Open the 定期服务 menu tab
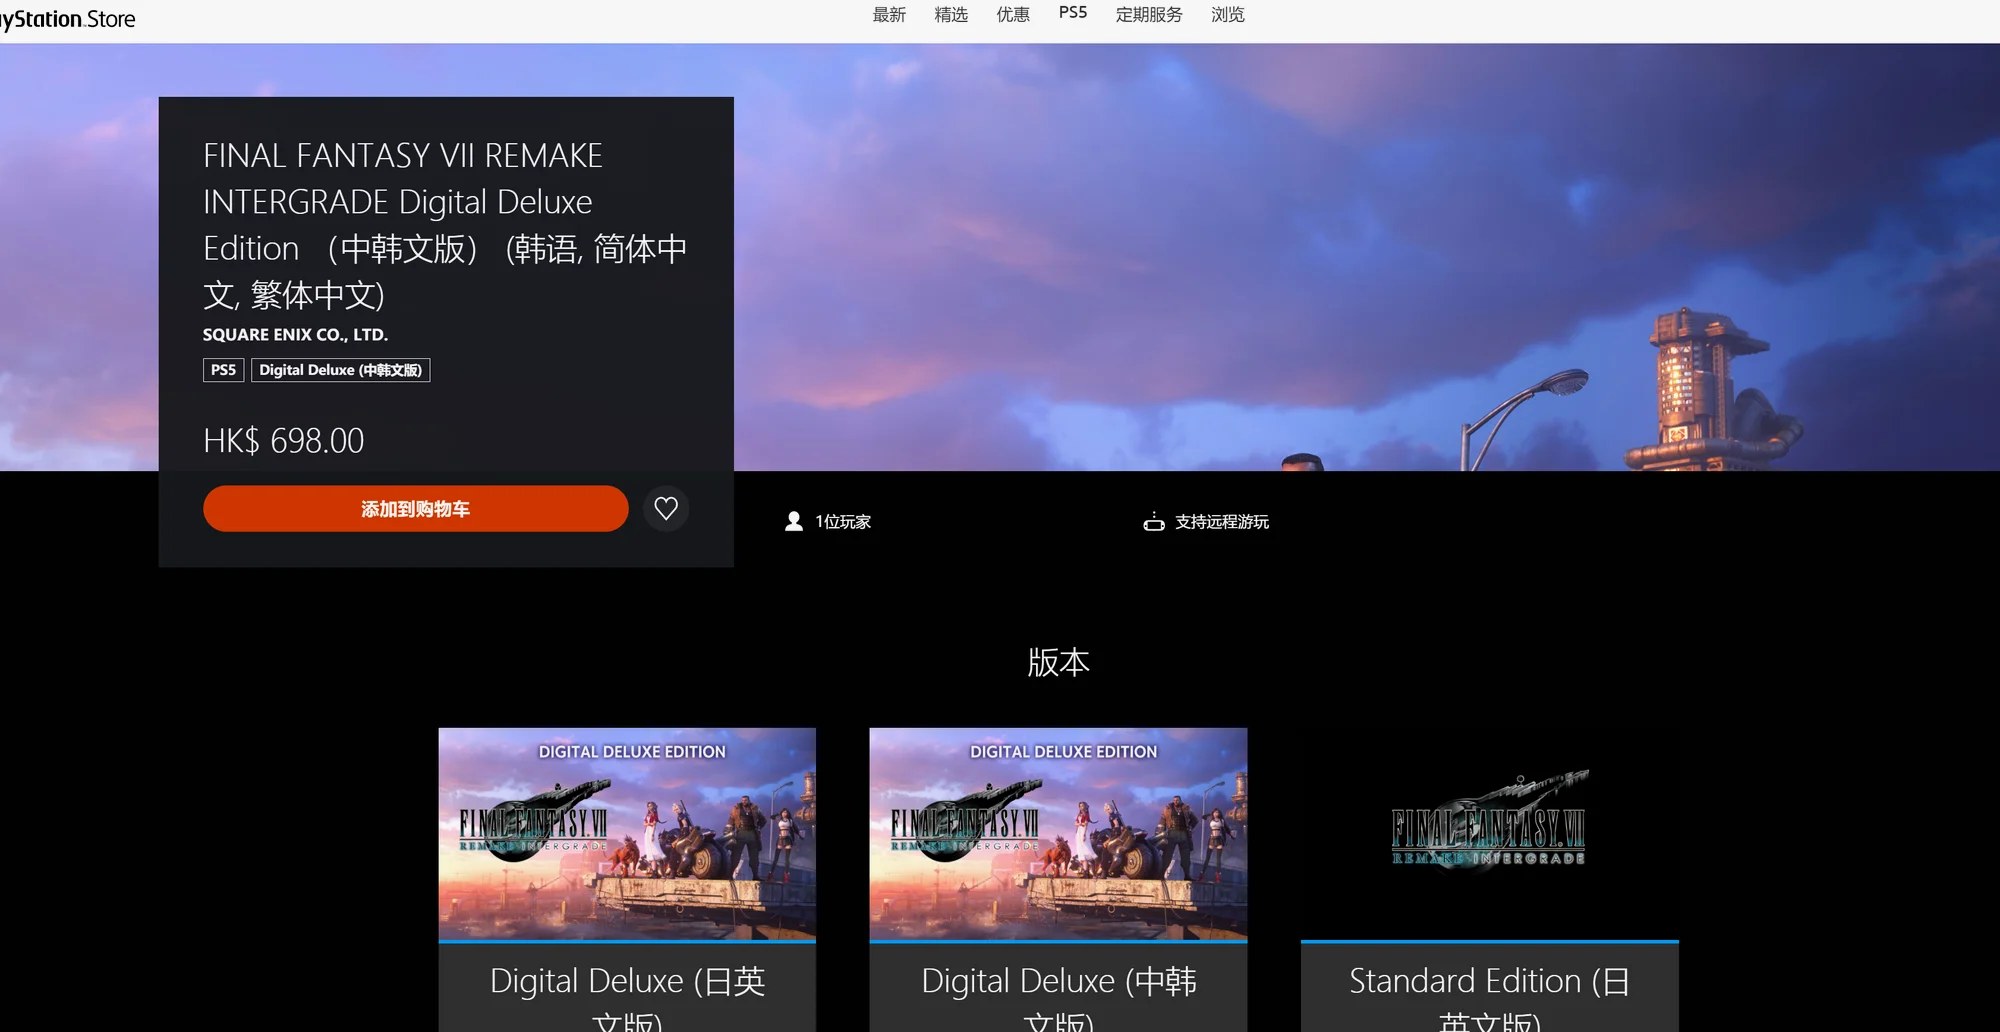Image resolution: width=2000 pixels, height=1032 pixels. [1149, 15]
